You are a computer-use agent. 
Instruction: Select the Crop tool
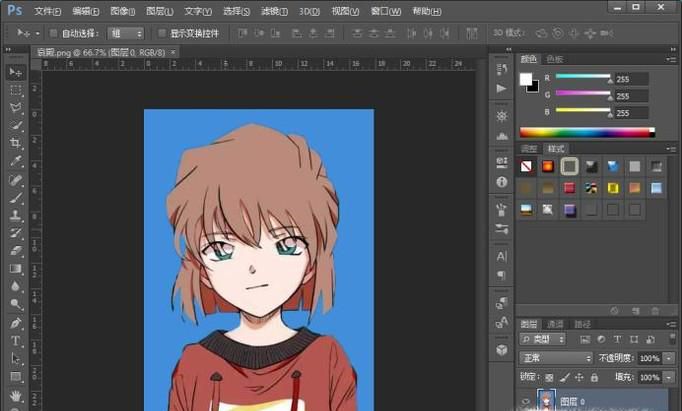[x=16, y=144]
